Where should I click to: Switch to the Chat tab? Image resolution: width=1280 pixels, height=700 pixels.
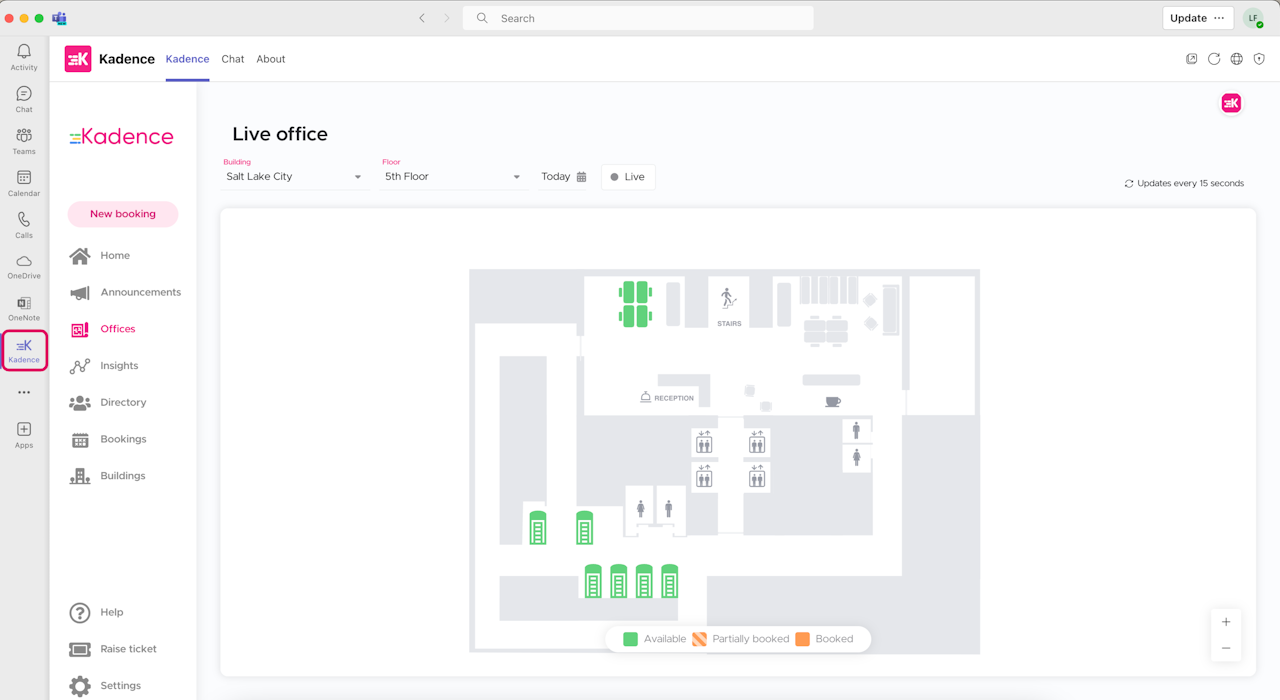(233, 59)
